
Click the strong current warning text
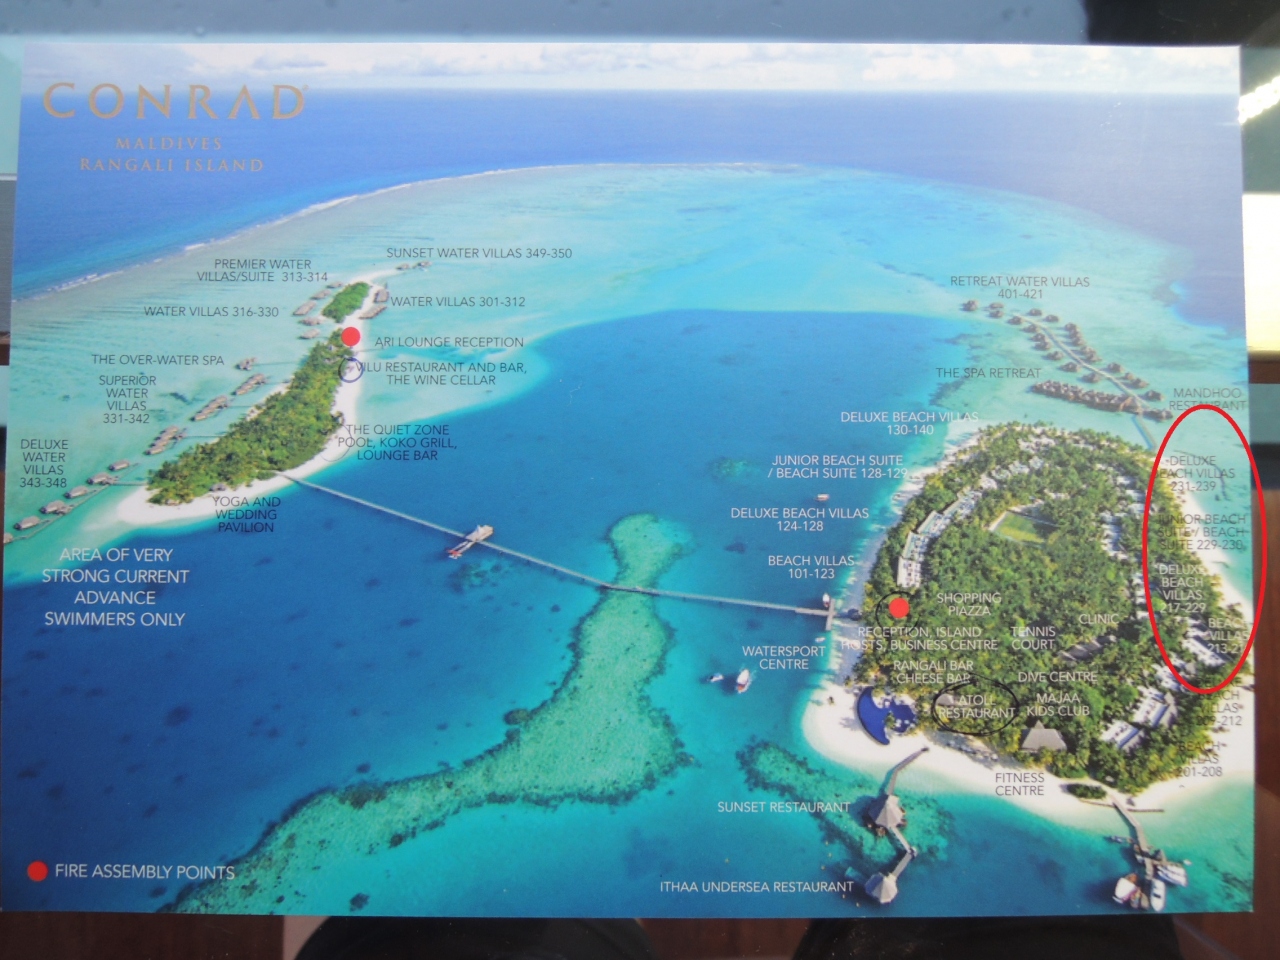point(115,587)
